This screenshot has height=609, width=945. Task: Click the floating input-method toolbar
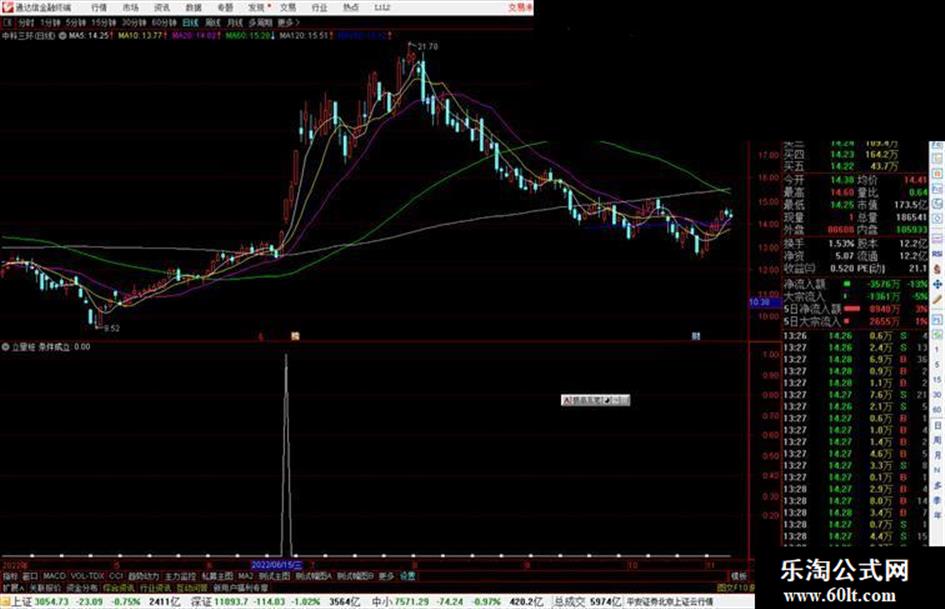[595, 400]
